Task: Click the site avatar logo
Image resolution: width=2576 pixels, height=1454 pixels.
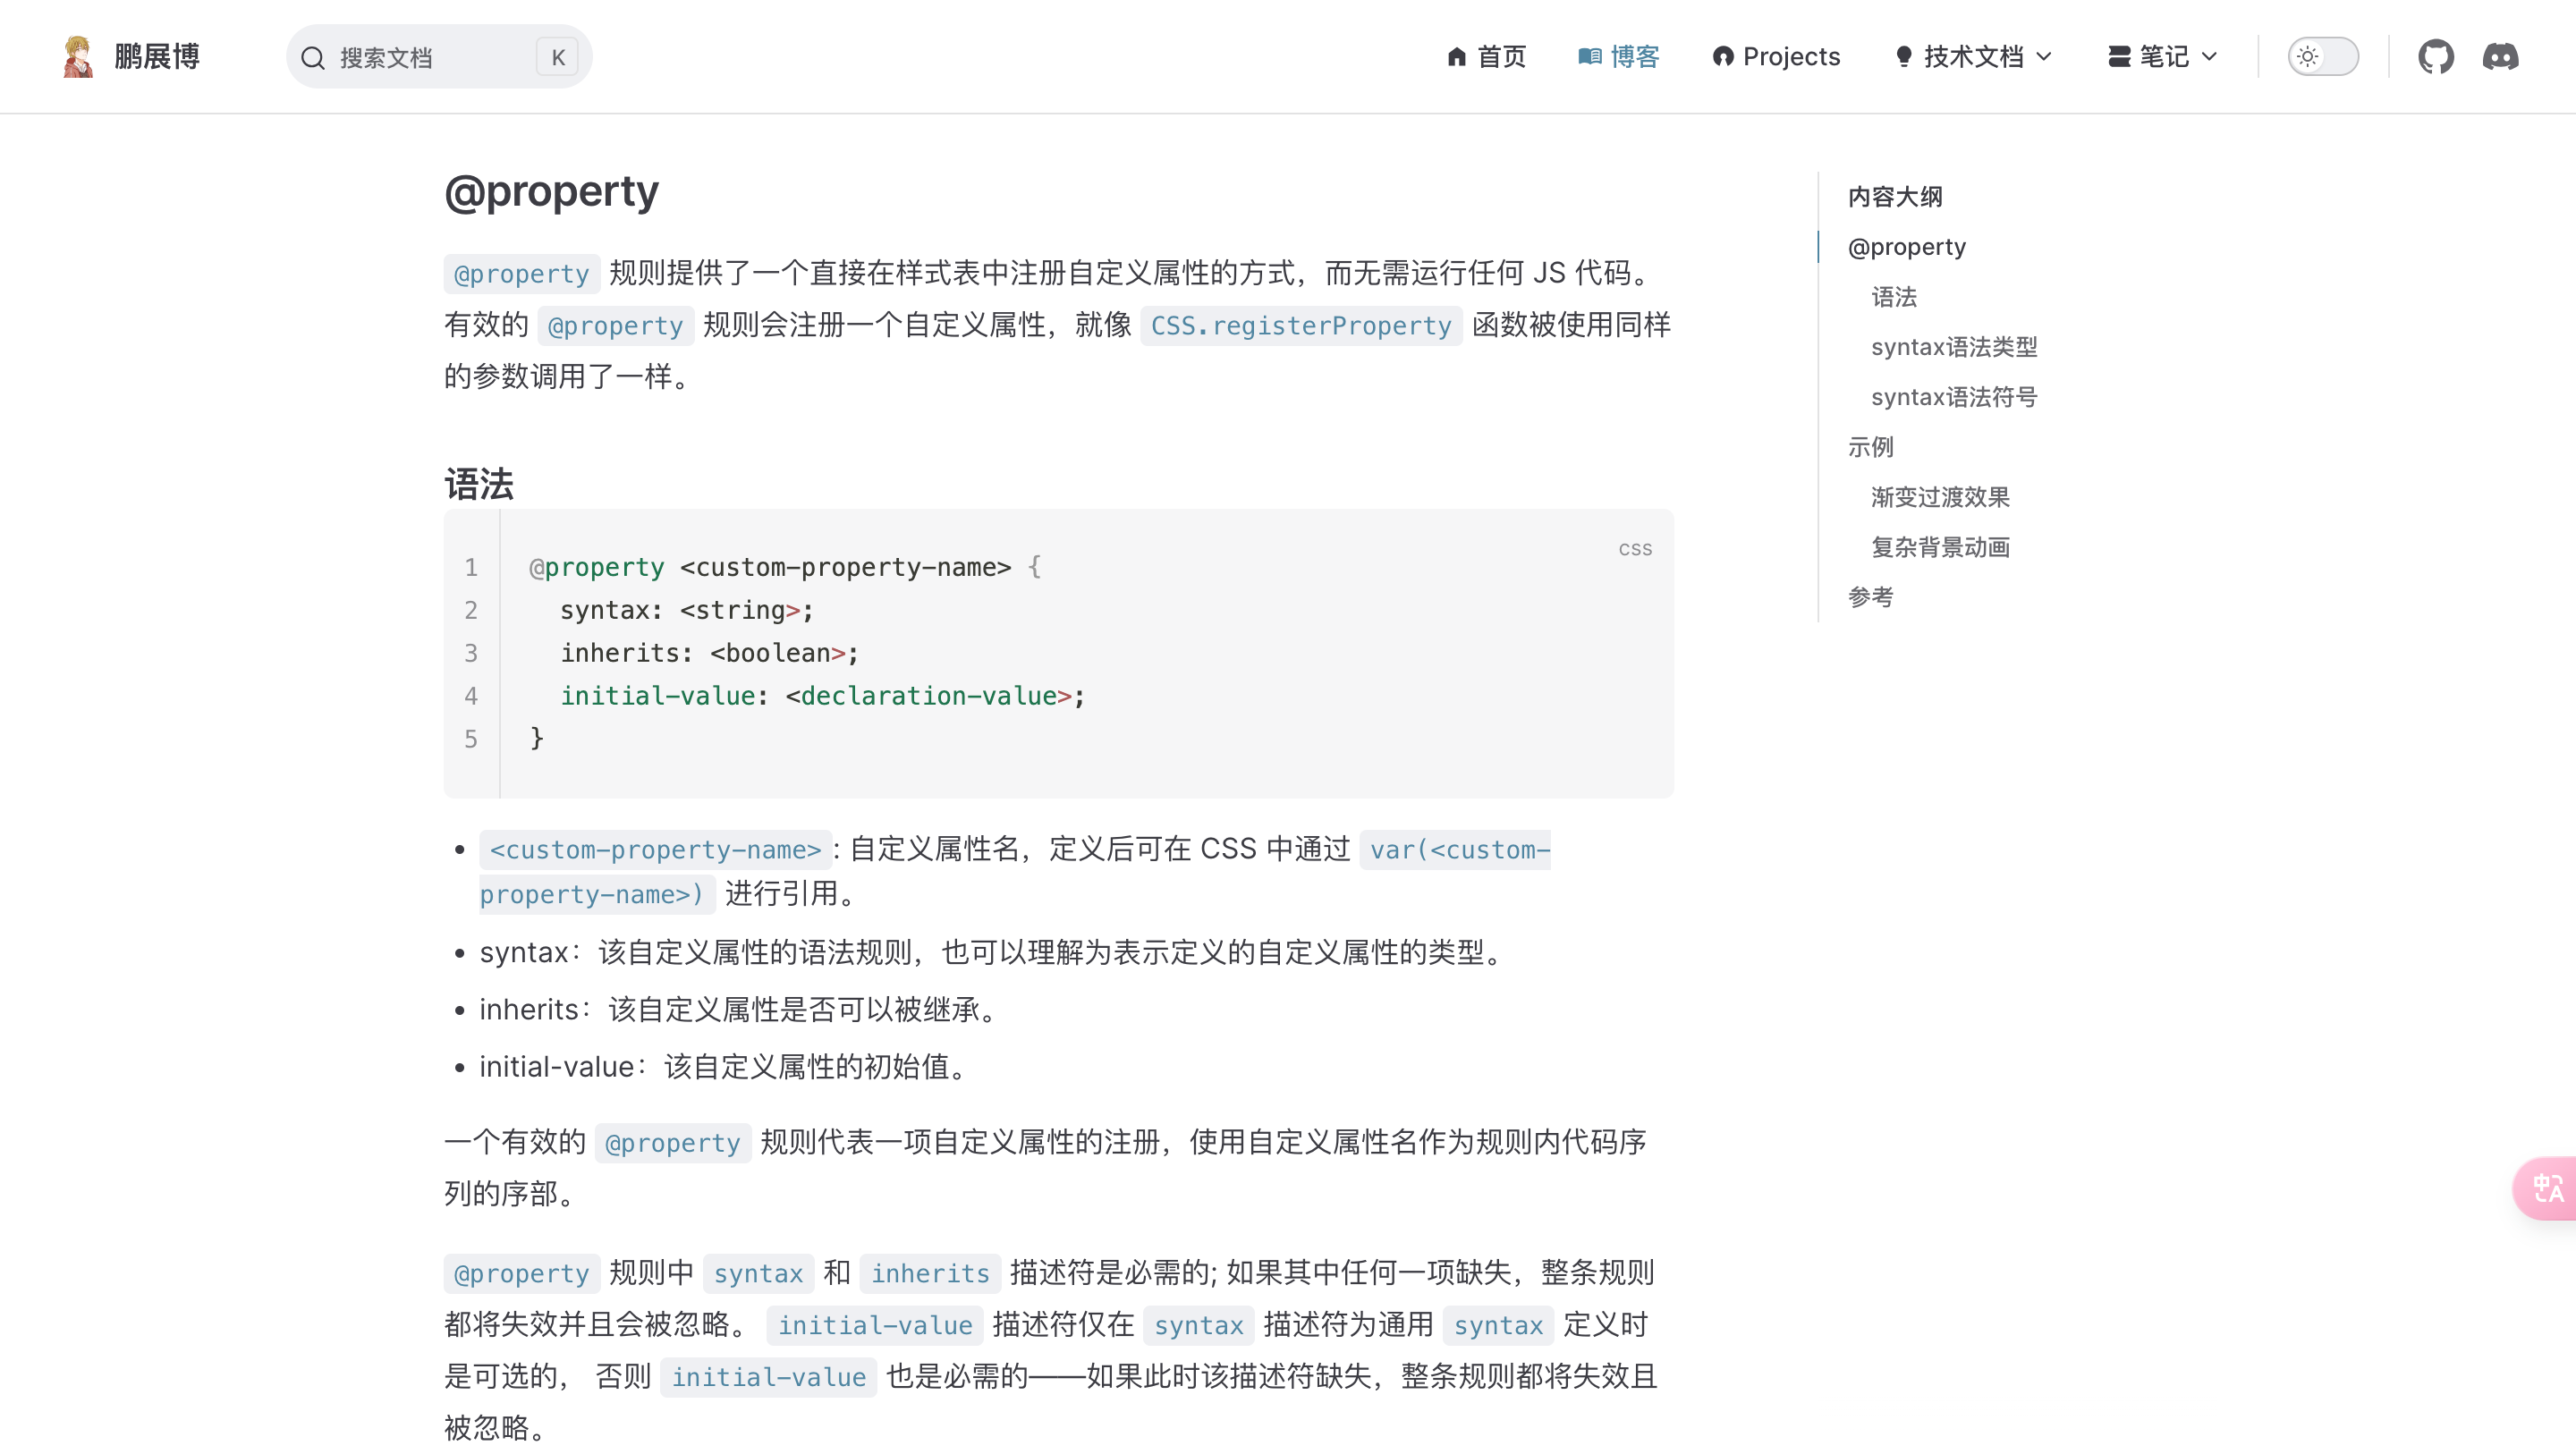Action: 78,57
